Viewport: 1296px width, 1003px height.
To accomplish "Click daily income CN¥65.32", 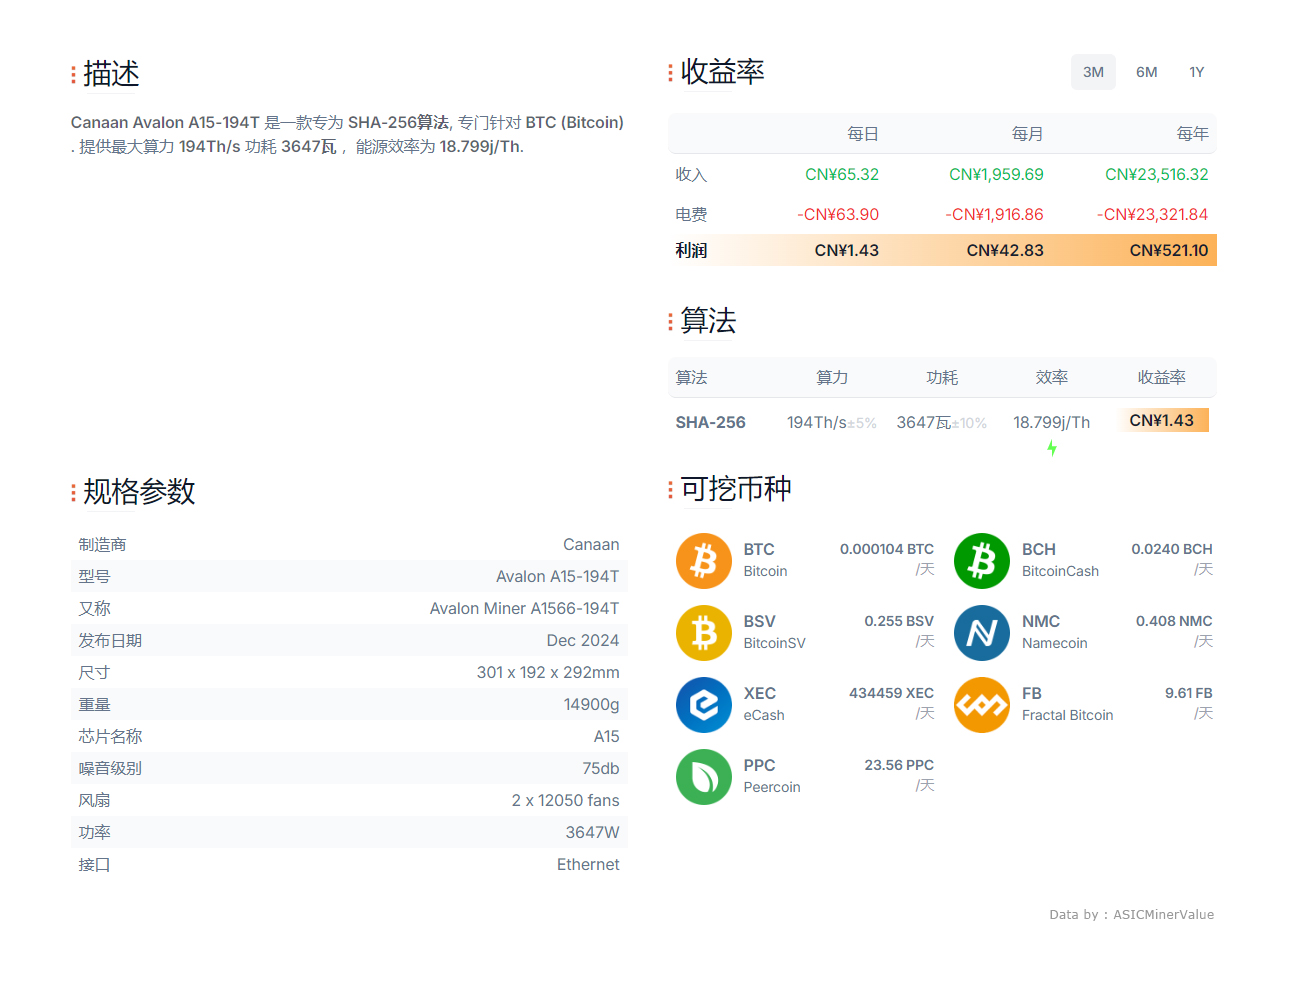I will coord(842,174).
